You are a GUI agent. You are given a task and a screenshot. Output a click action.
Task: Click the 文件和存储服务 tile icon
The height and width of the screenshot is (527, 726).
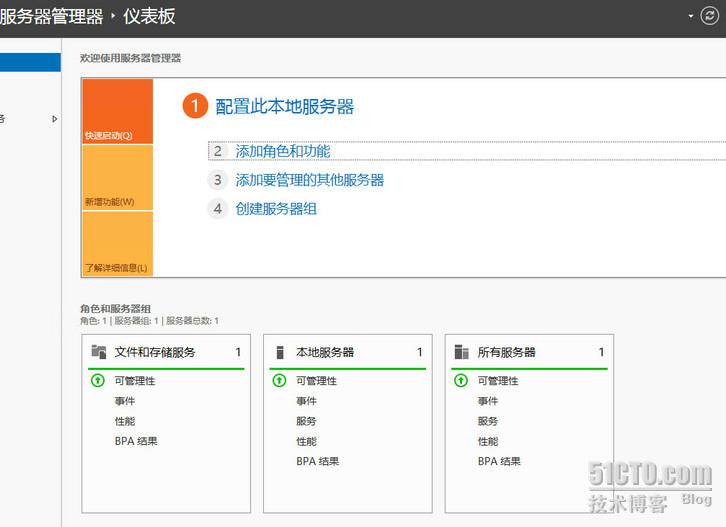[98, 352]
